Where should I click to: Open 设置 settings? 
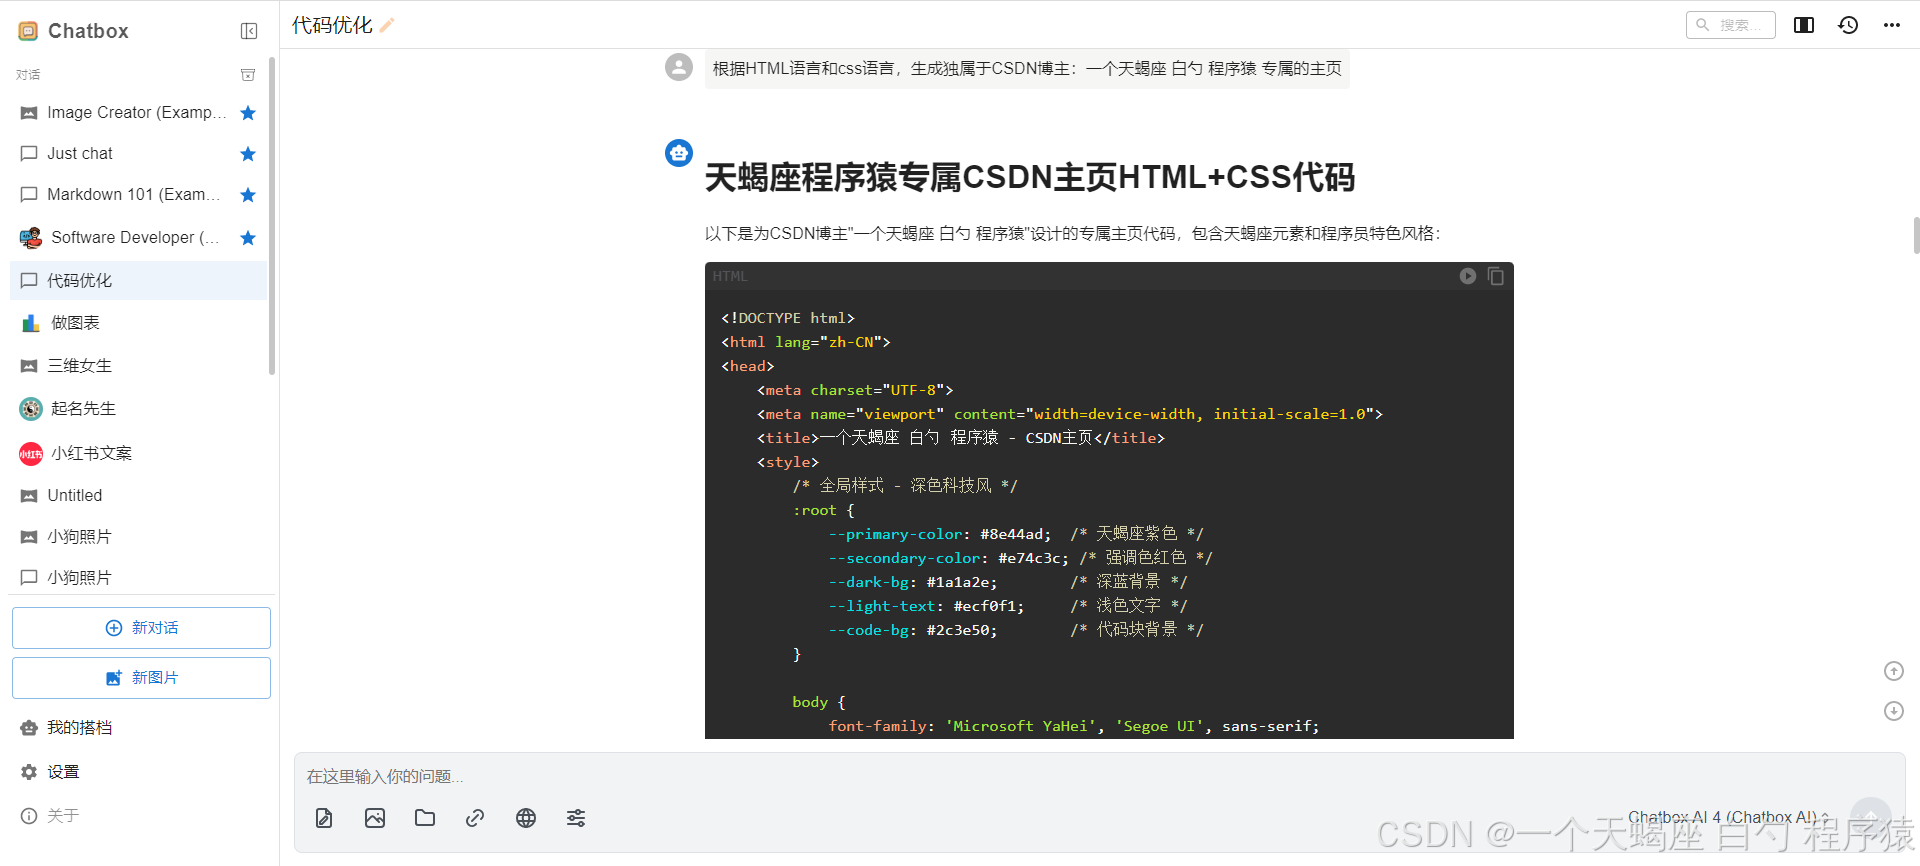coord(138,772)
